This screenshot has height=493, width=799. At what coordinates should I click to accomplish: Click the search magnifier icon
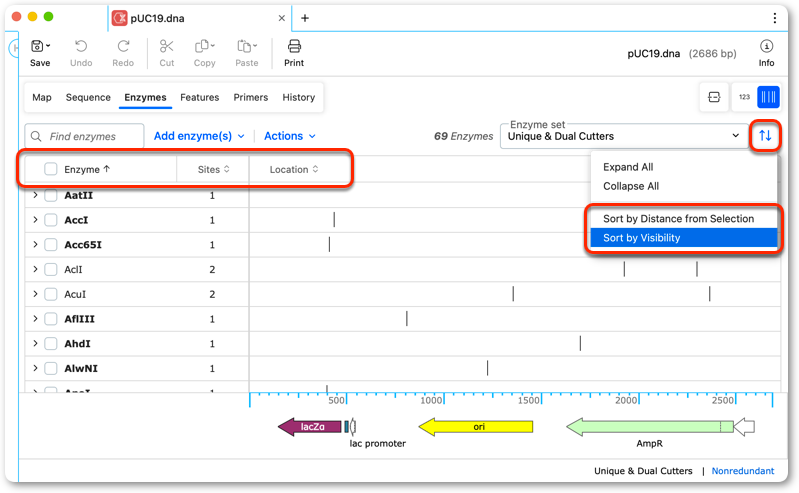point(36,136)
